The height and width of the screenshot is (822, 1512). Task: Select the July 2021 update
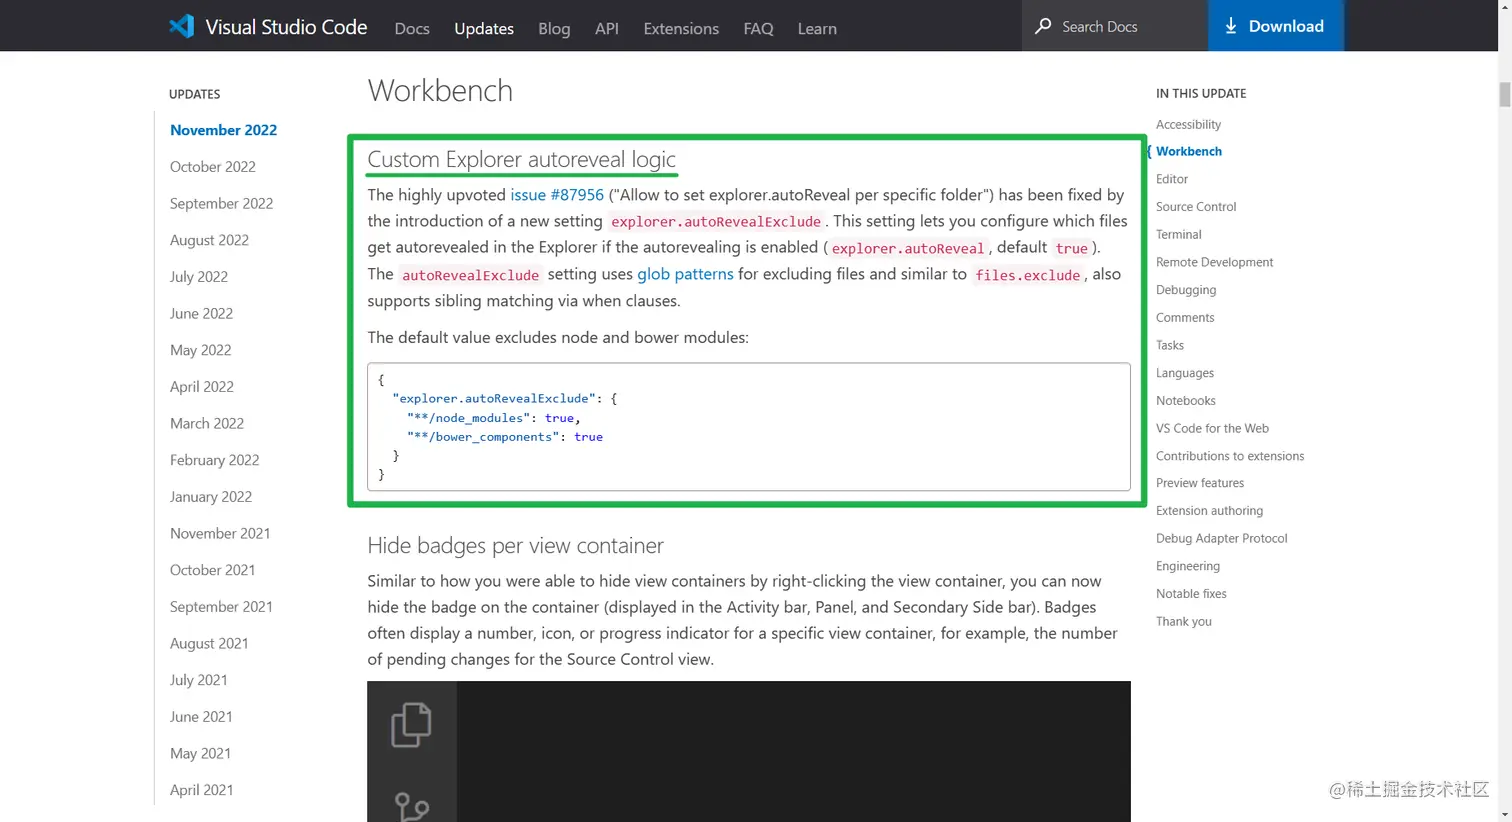point(198,680)
